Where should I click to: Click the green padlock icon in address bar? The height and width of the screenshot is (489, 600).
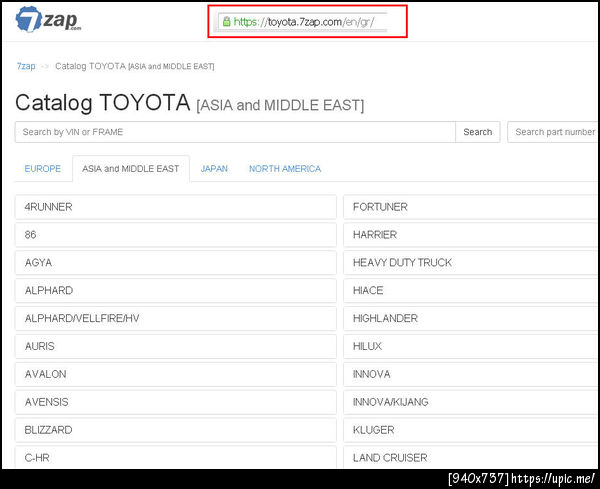(x=227, y=21)
